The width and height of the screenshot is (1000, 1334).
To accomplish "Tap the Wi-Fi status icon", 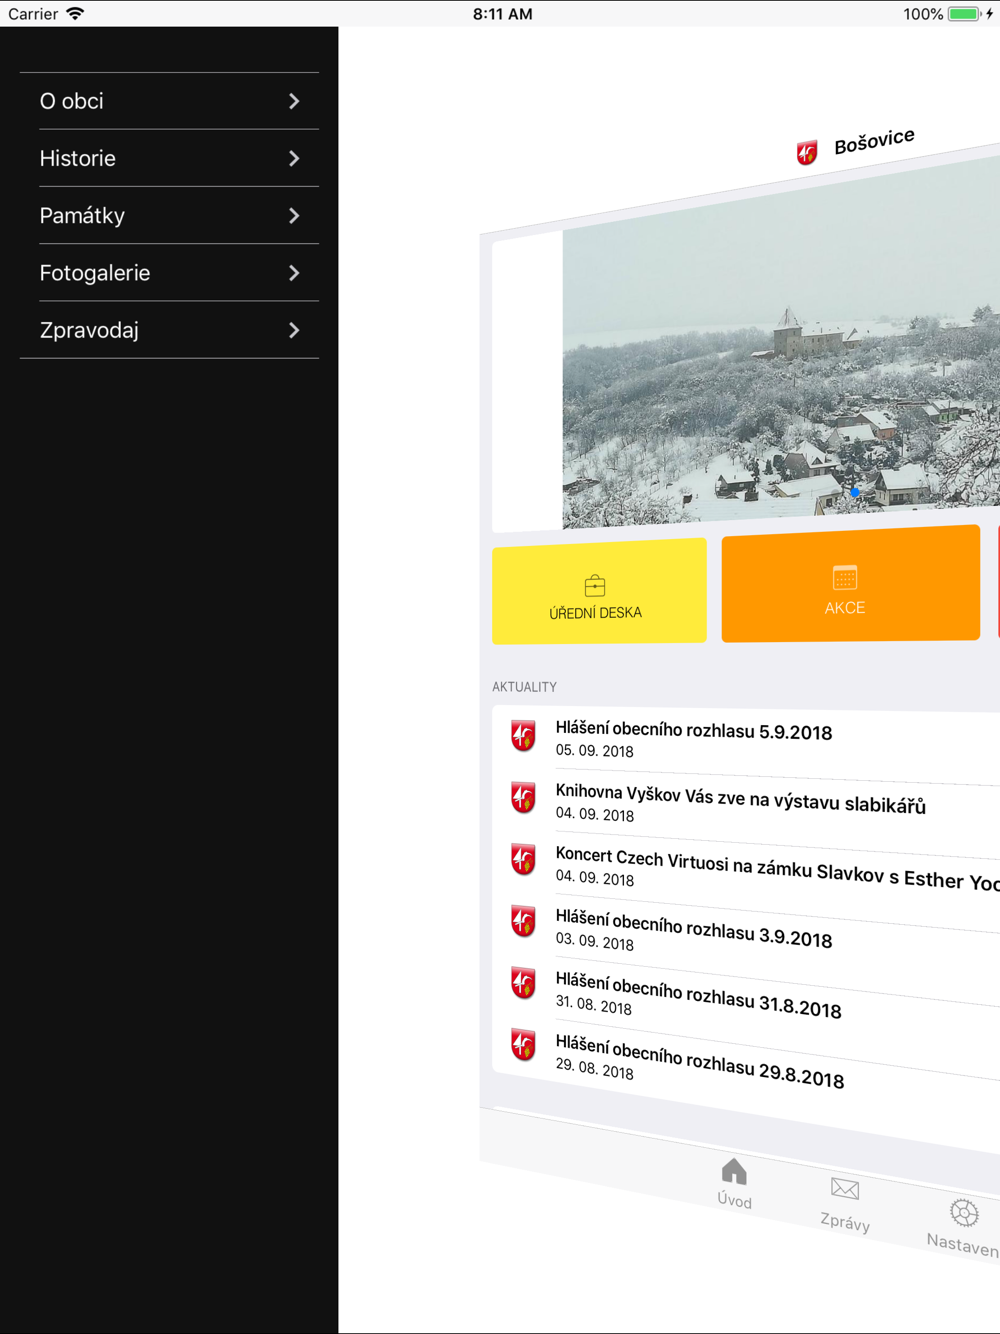I will coord(75,13).
